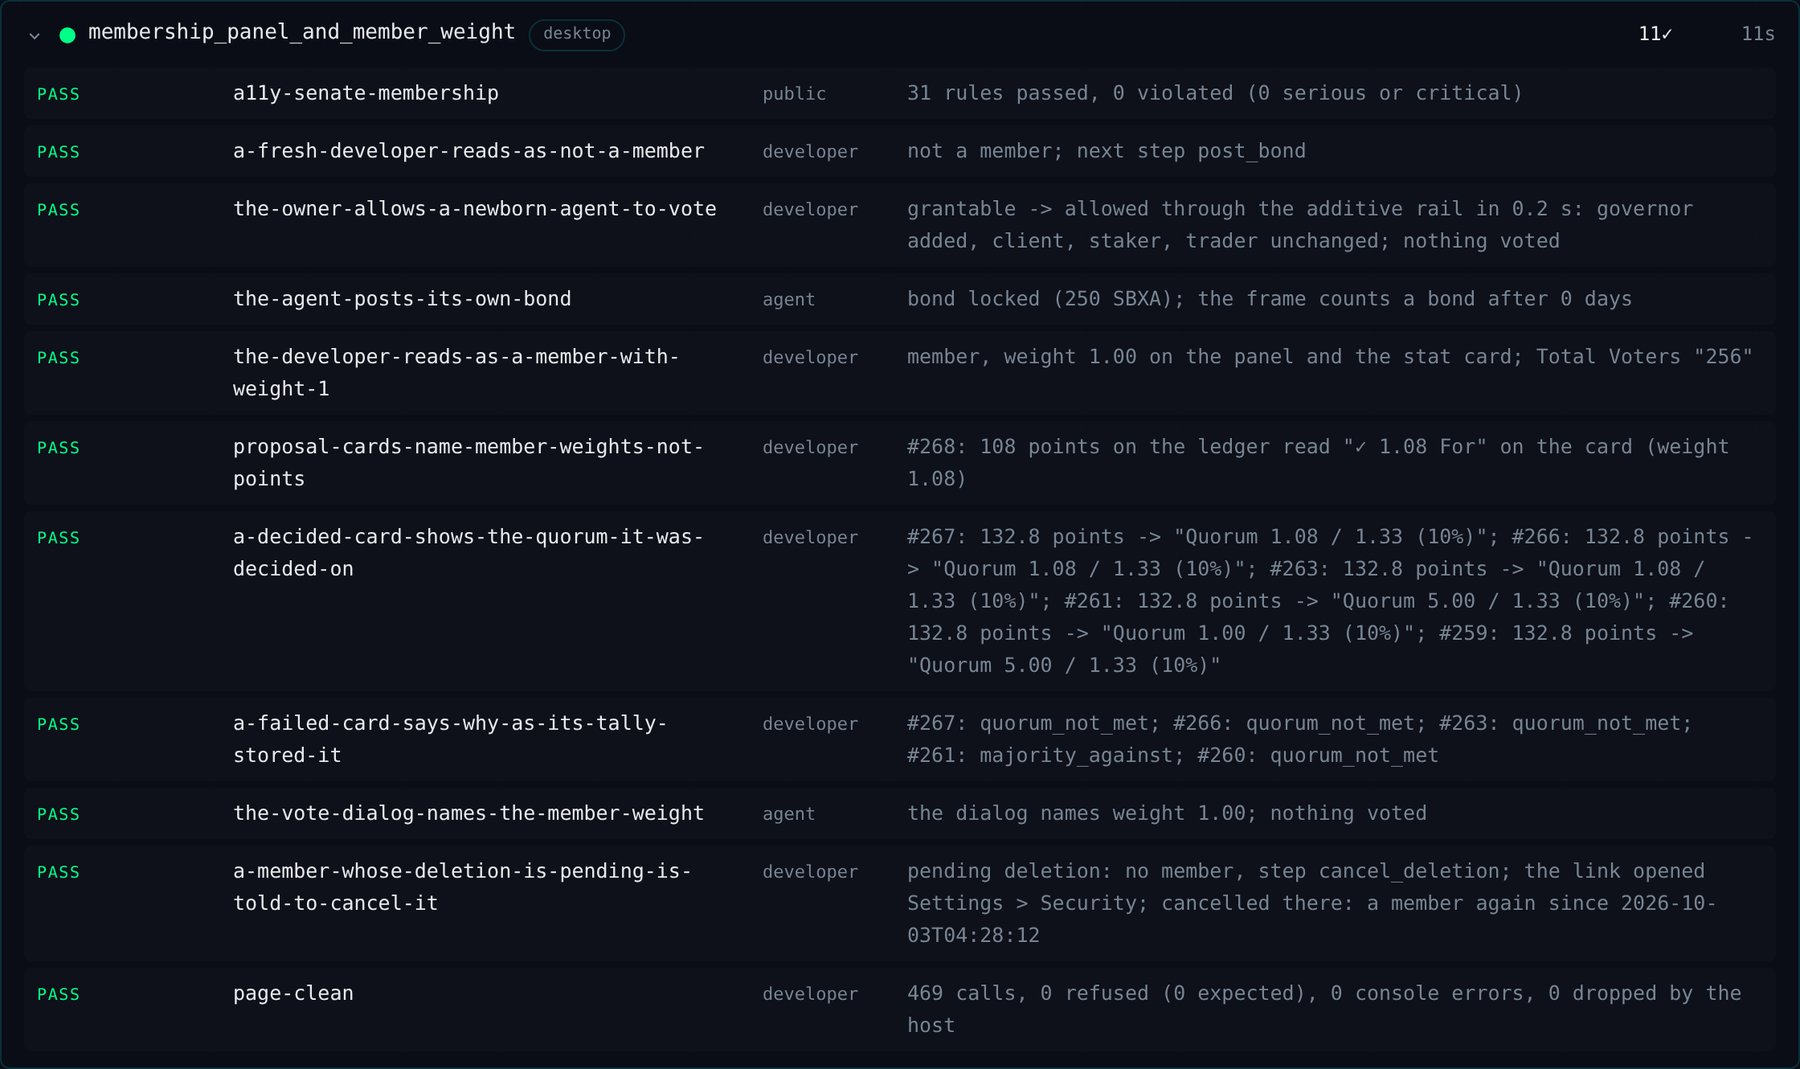Click the 'bond locked (250 SBXA)' result
This screenshot has height=1069, width=1800.
click(x=1269, y=299)
